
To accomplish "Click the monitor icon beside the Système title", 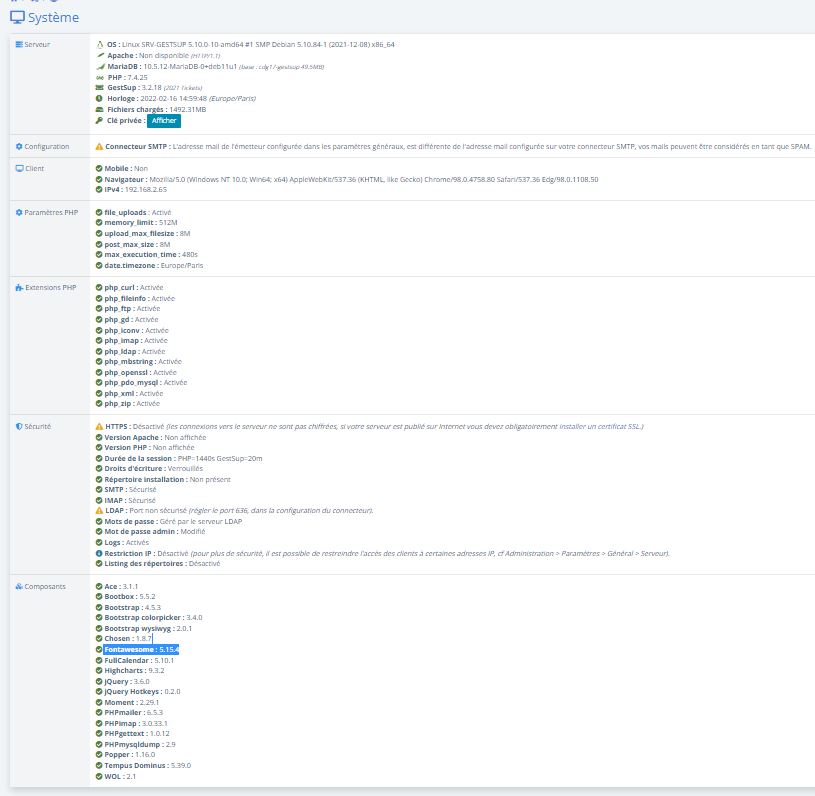I will [x=17, y=17].
